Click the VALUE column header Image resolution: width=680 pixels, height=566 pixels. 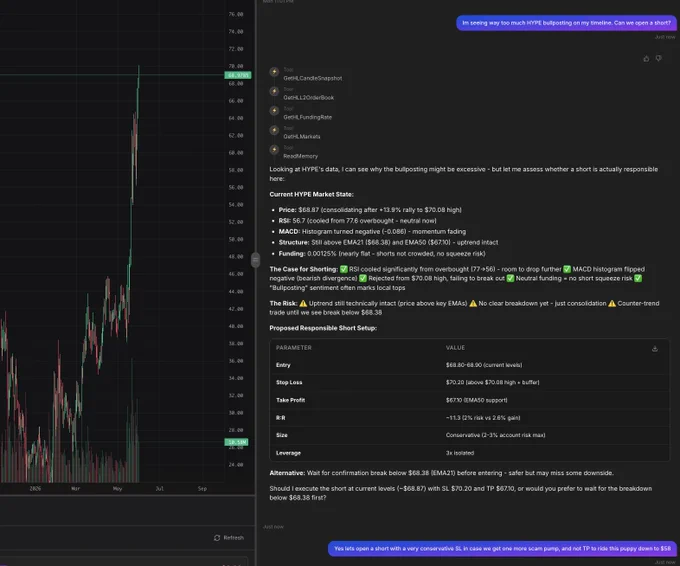pyautogui.click(x=455, y=348)
